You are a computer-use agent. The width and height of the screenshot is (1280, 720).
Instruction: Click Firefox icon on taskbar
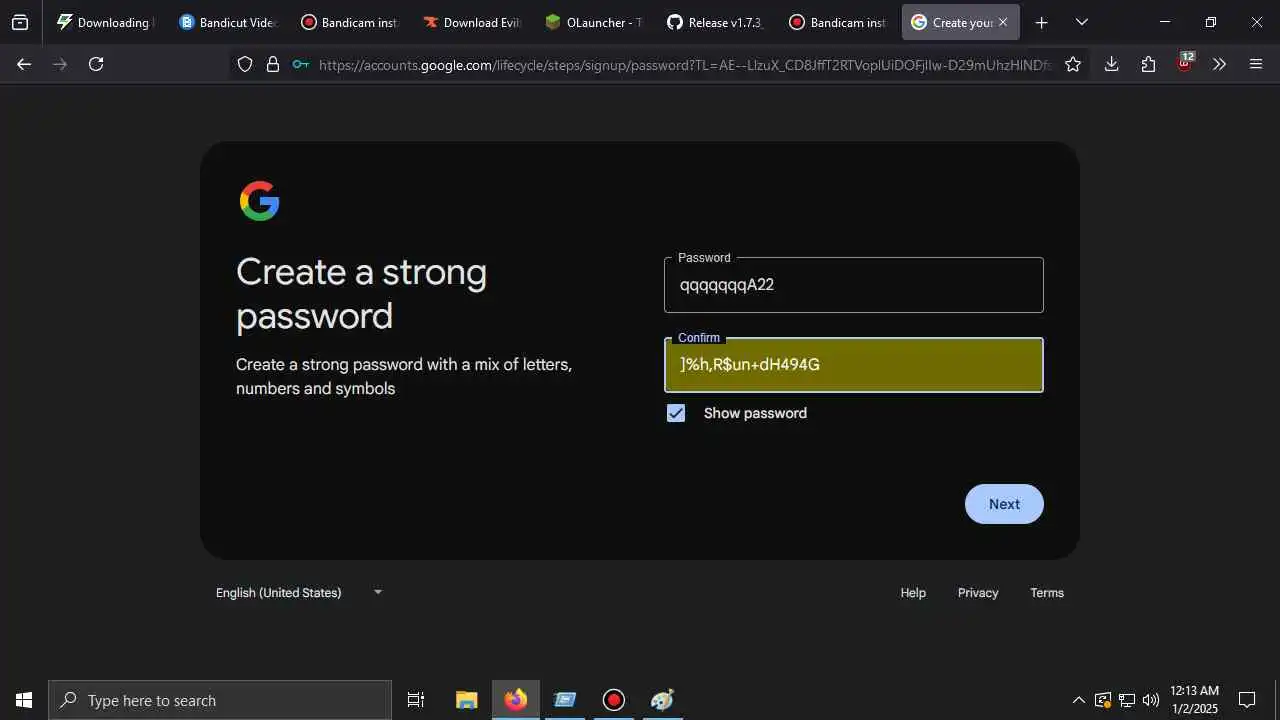point(516,700)
